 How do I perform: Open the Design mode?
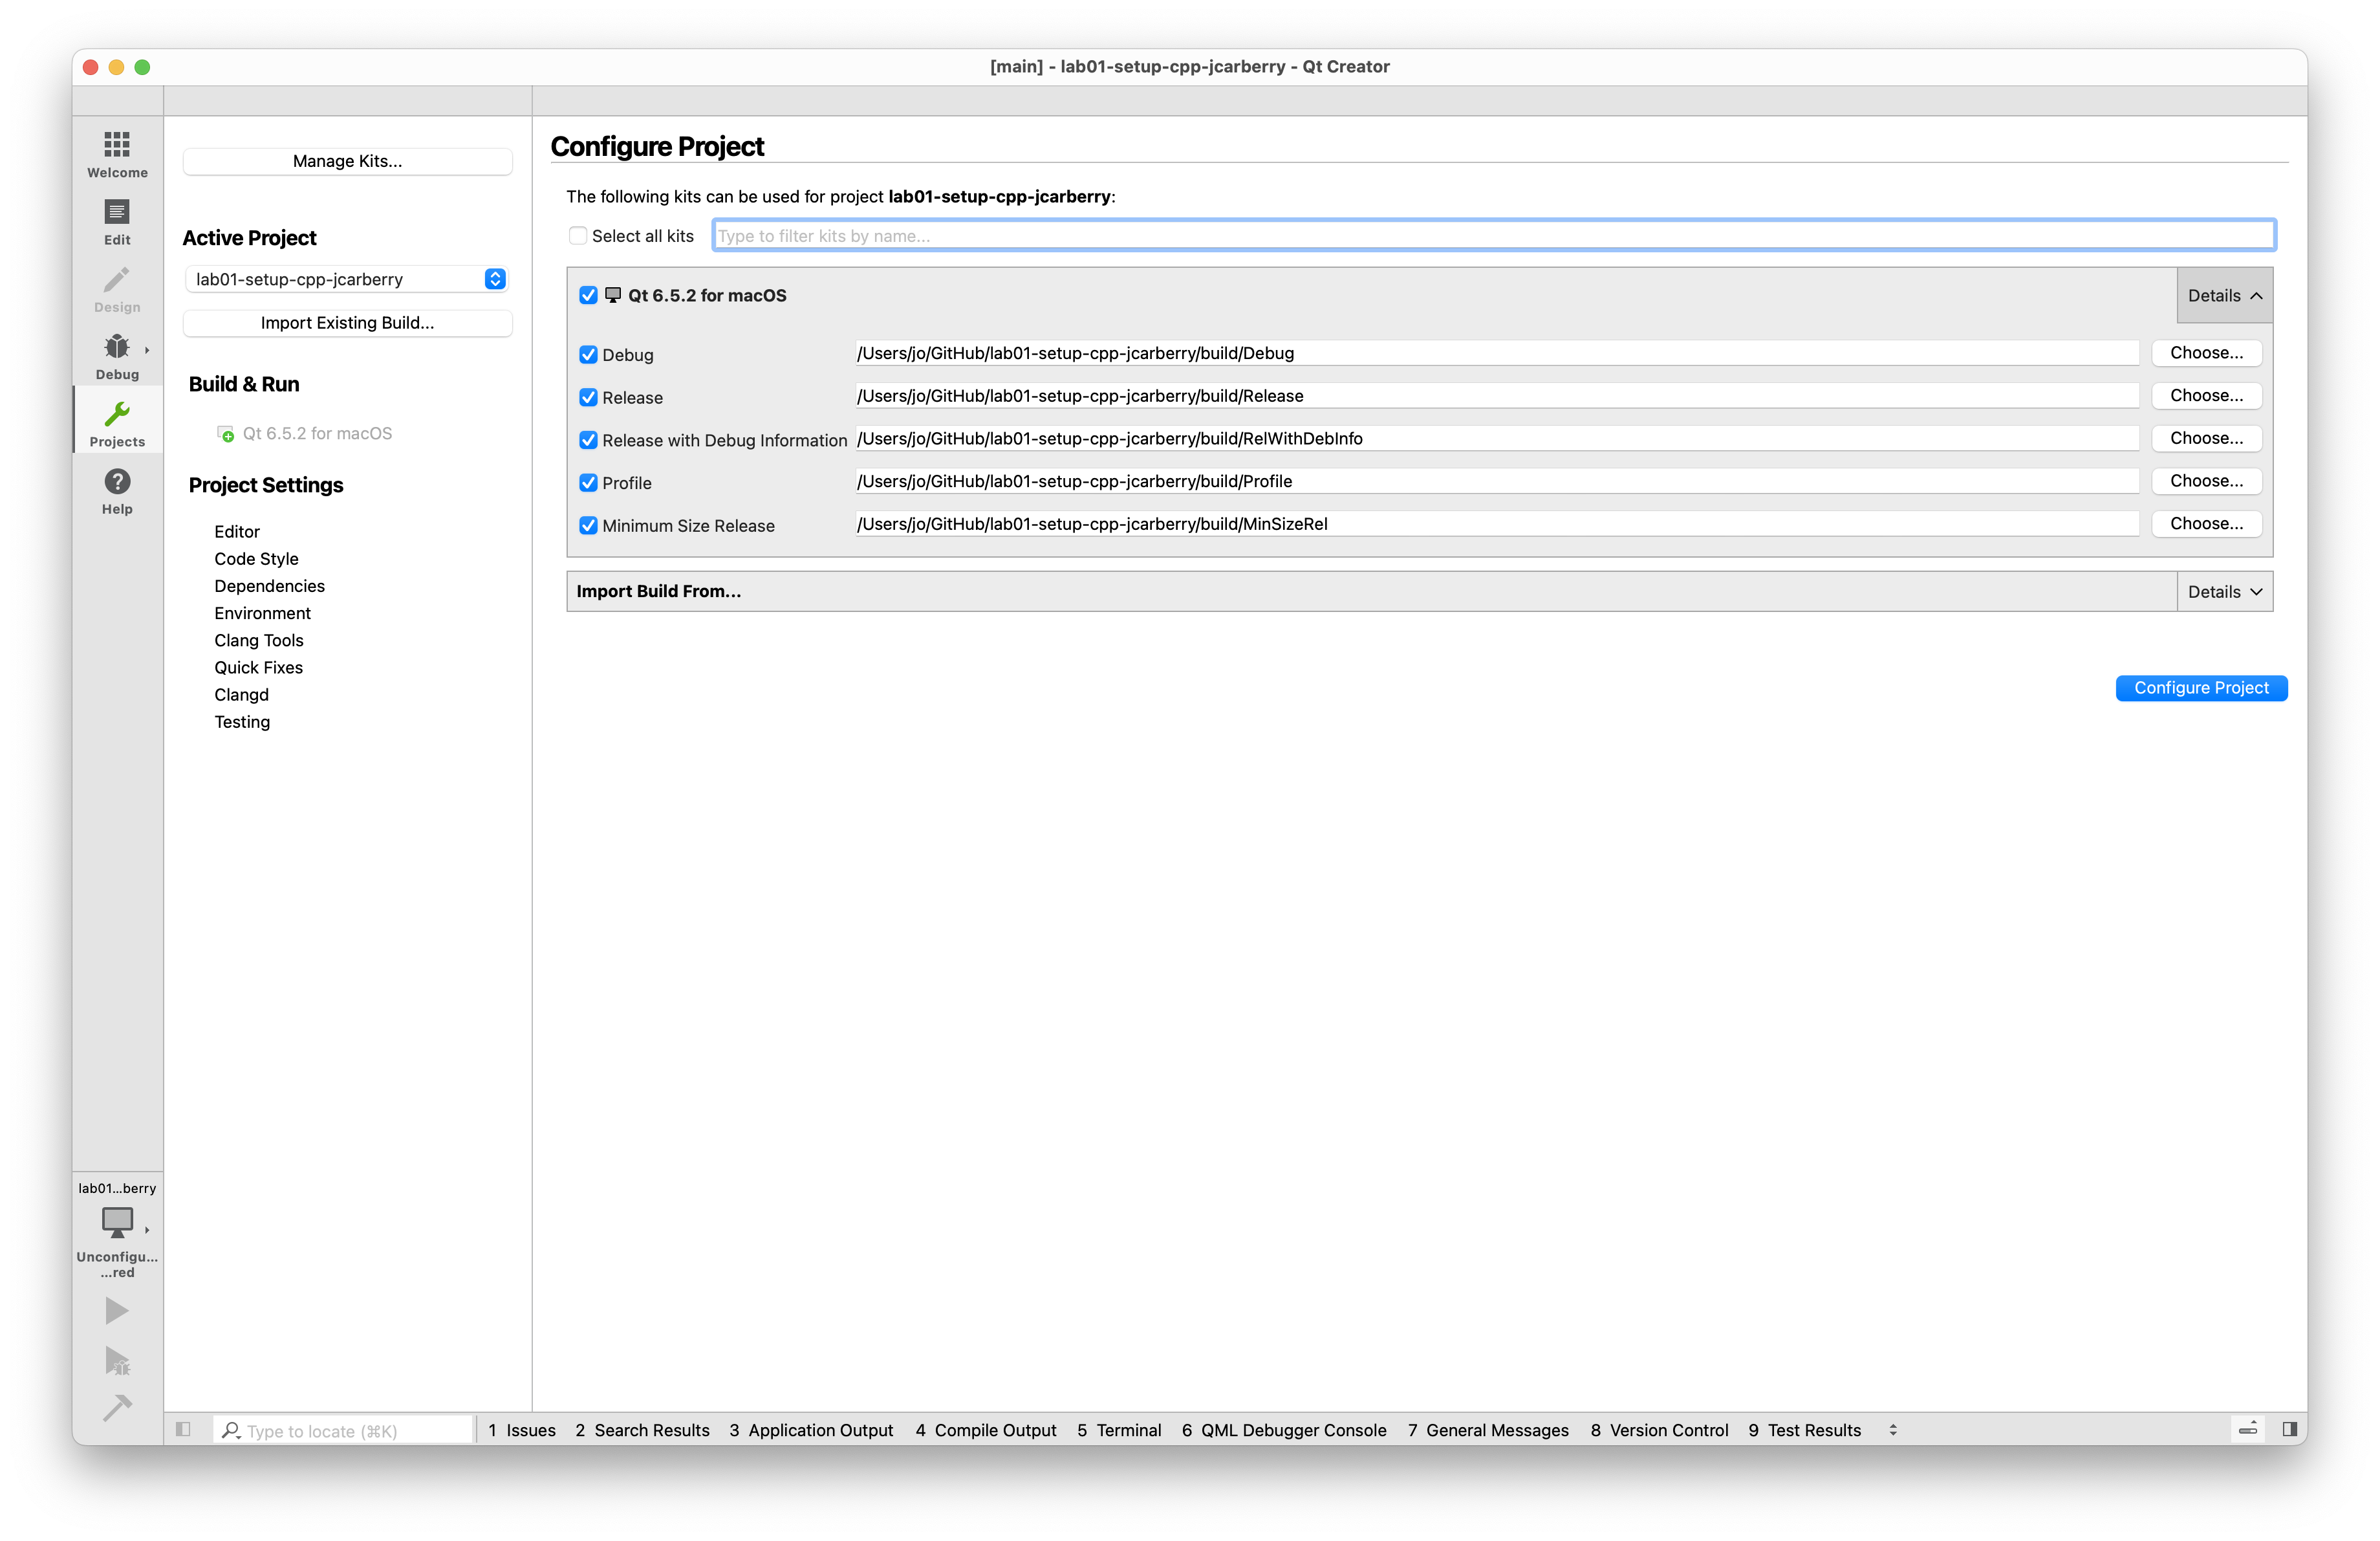coord(117,288)
